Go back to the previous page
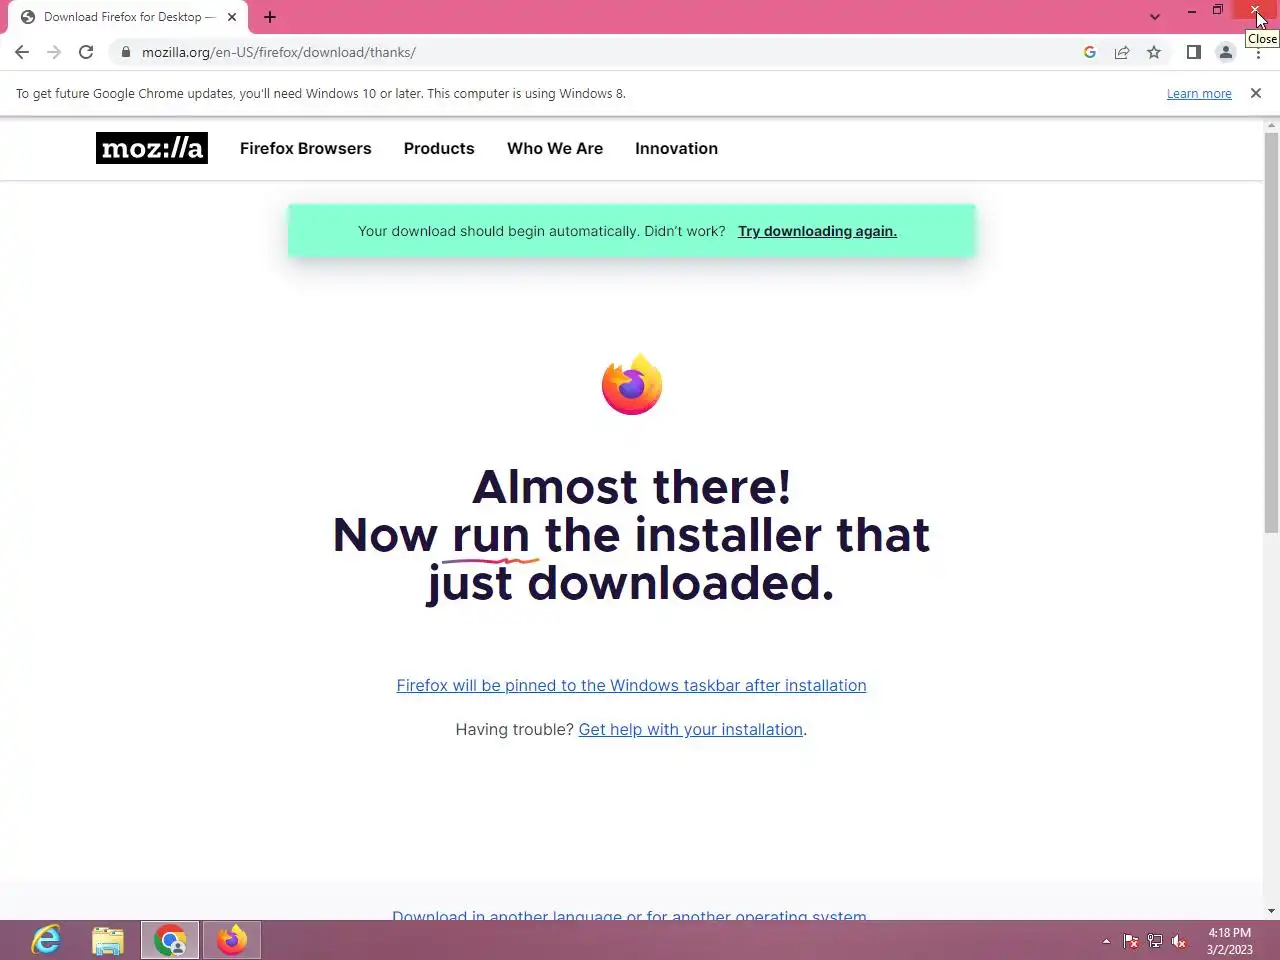 tap(22, 52)
